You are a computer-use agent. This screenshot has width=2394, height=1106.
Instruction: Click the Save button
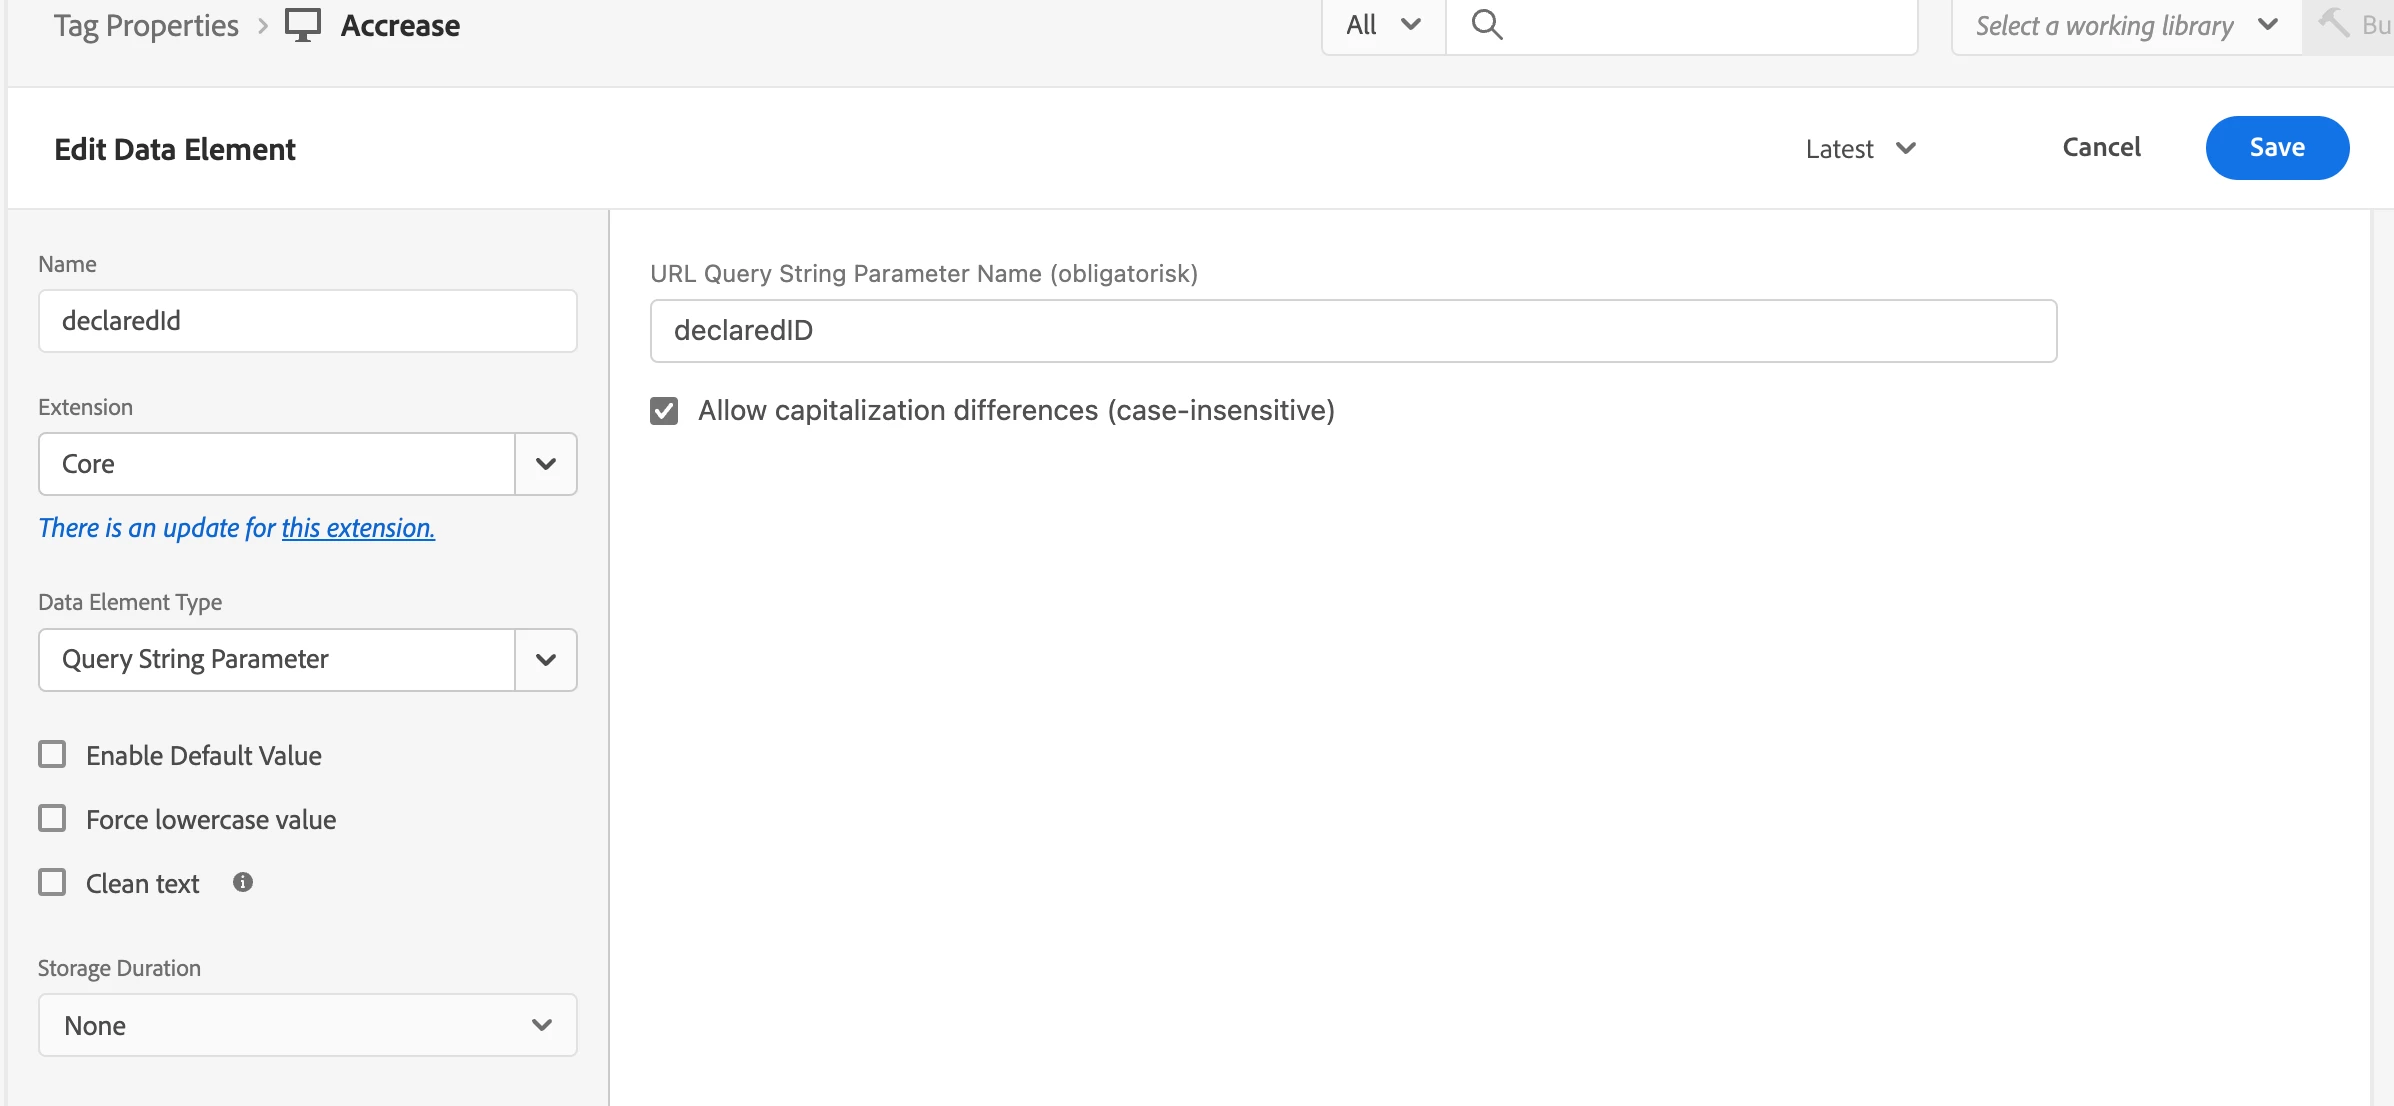click(x=2276, y=148)
